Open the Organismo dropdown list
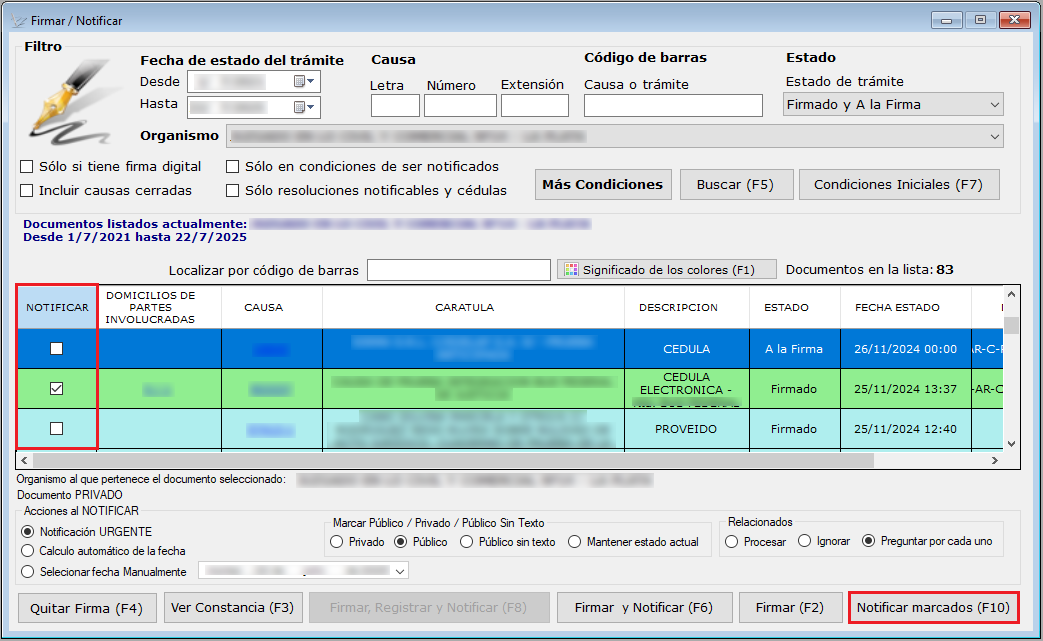This screenshot has width=1043, height=641. pyautogui.click(x=994, y=136)
